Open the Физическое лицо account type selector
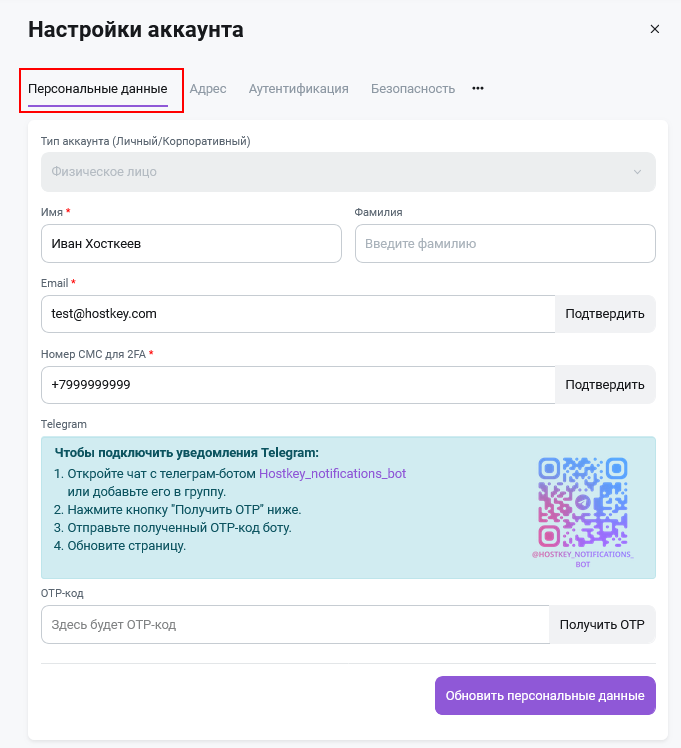The height and width of the screenshot is (748, 681). tap(348, 172)
